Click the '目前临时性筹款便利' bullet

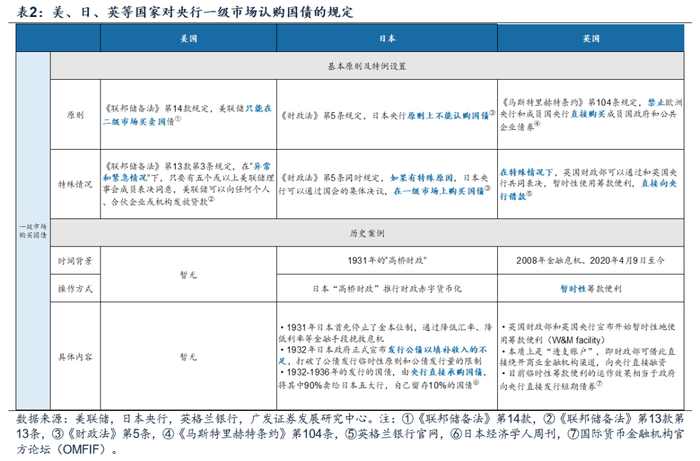click(x=588, y=379)
